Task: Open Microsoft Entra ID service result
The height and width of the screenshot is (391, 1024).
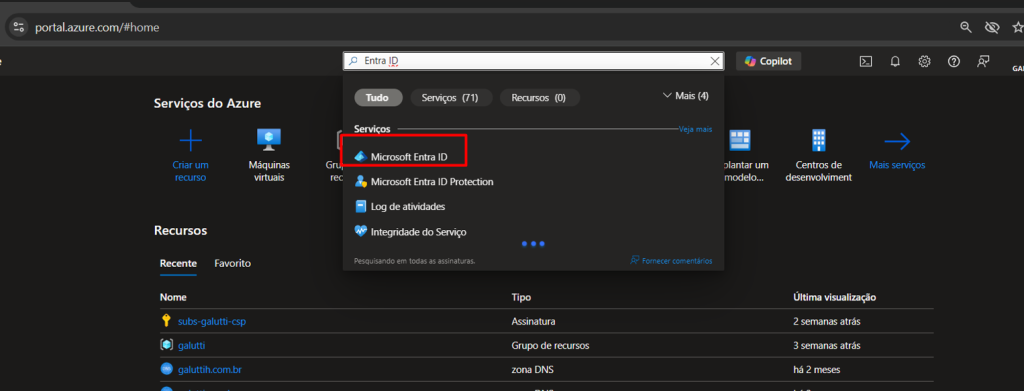Action: point(409,157)
